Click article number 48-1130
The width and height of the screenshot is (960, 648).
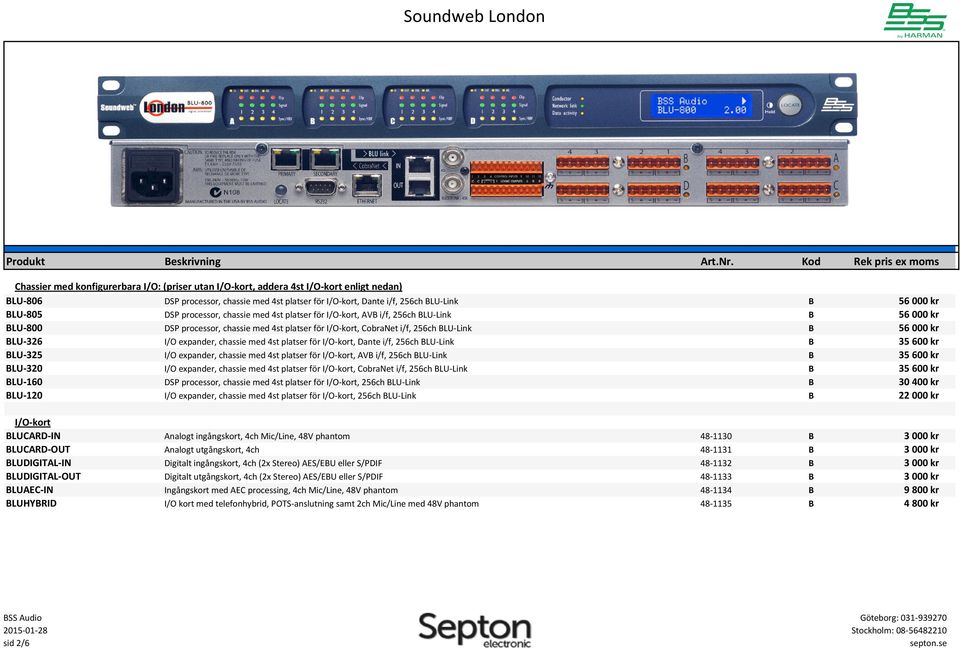tap(716, 436)
